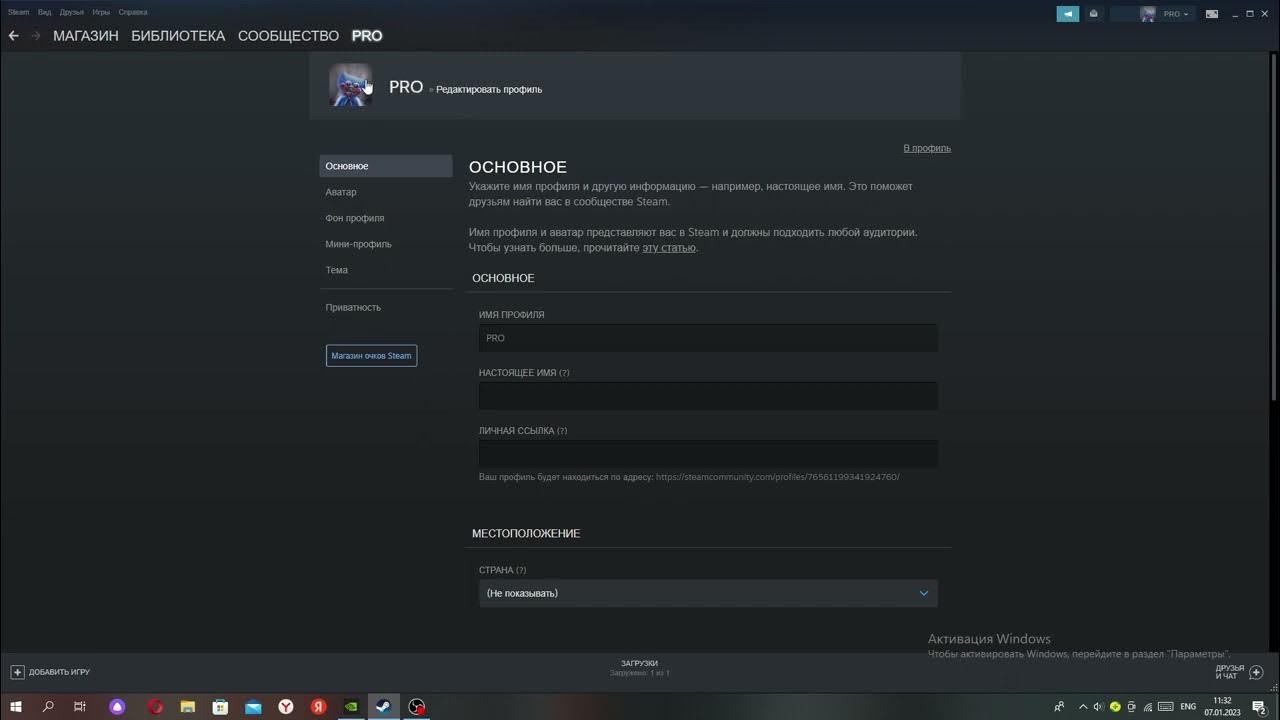Image resolution: width=1280 pixels, height=720 pixels.
Task: Click the profile avatar in the PRO header
Action: tap(351, 86)
